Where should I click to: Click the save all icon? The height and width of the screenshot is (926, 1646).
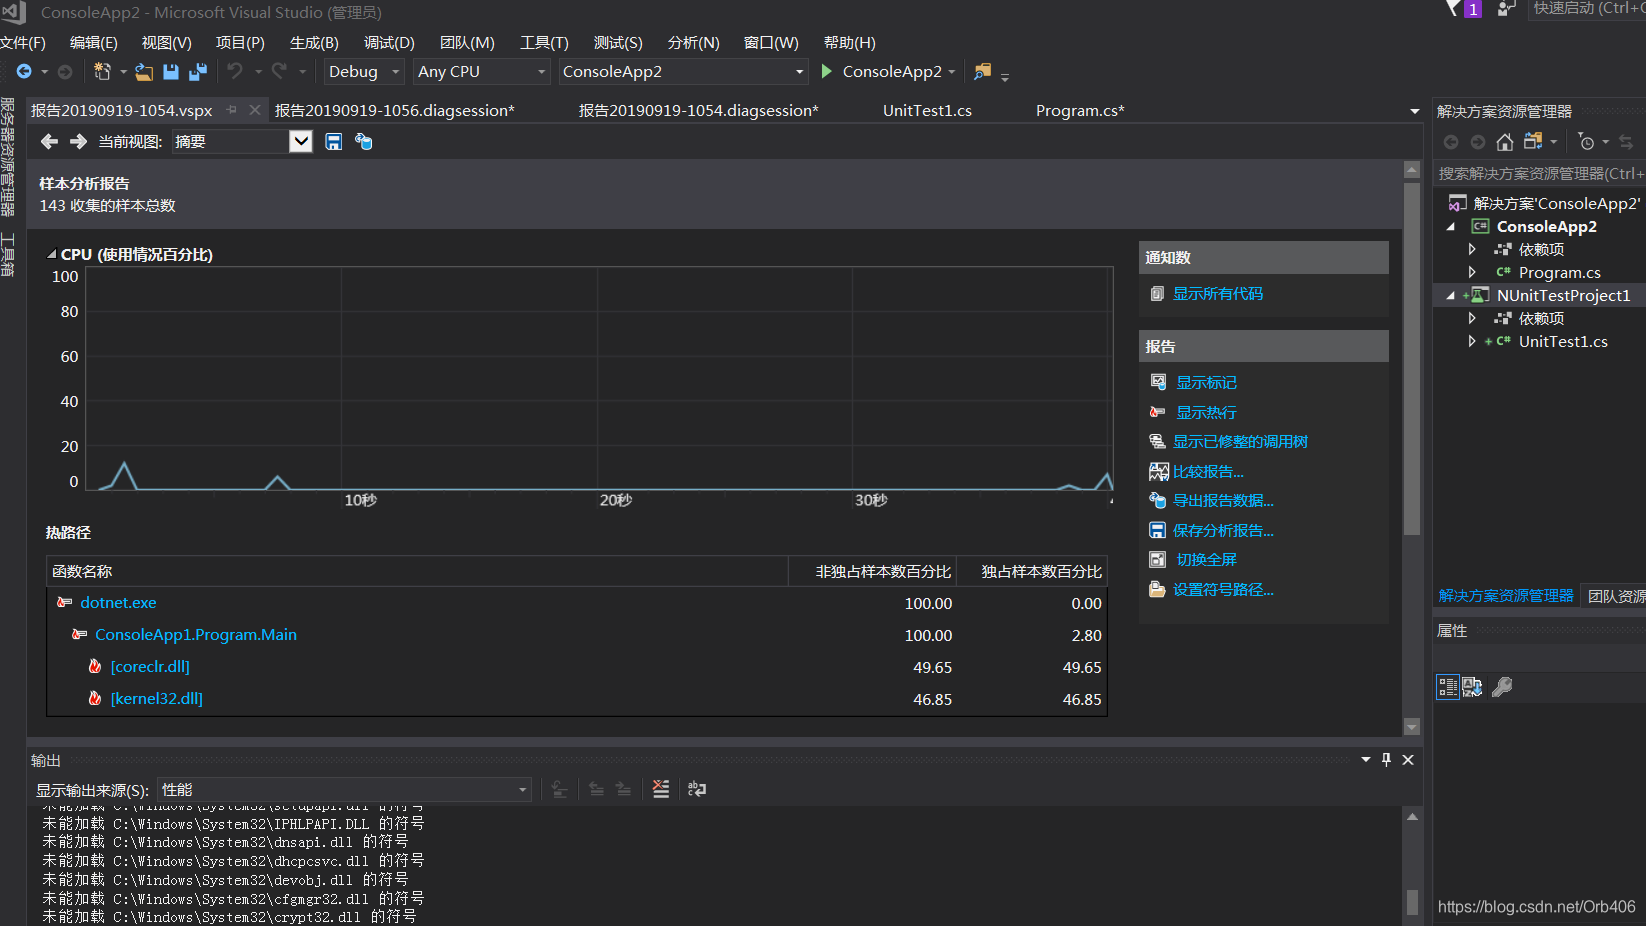[198, 72]
